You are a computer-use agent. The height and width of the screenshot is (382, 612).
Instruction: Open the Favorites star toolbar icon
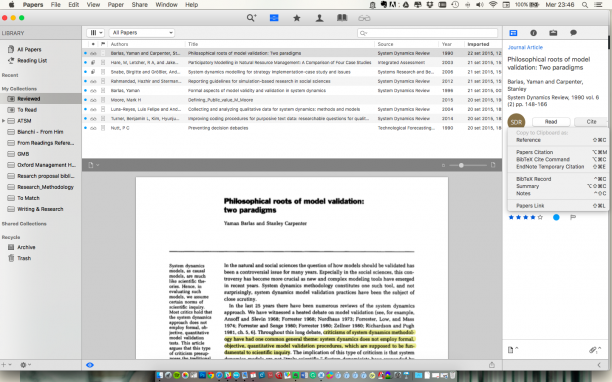click(x=297, y=18)
